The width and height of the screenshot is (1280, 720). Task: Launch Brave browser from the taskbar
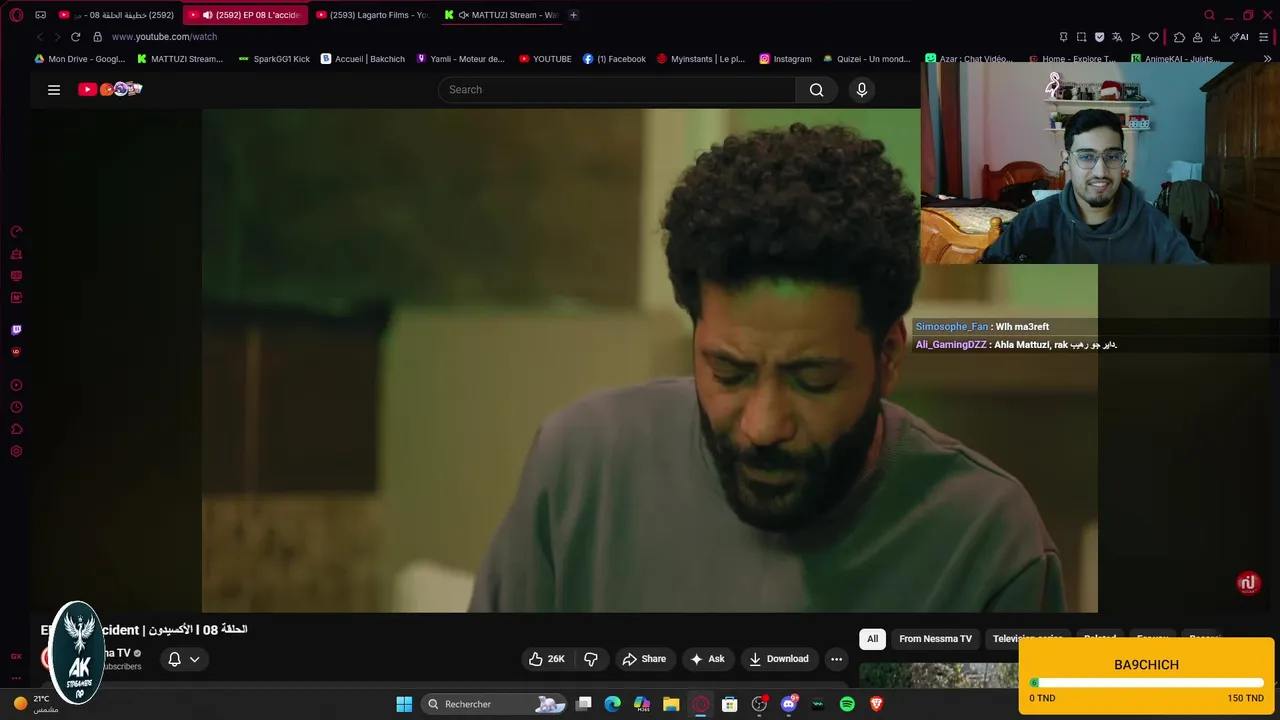(876, 704)
